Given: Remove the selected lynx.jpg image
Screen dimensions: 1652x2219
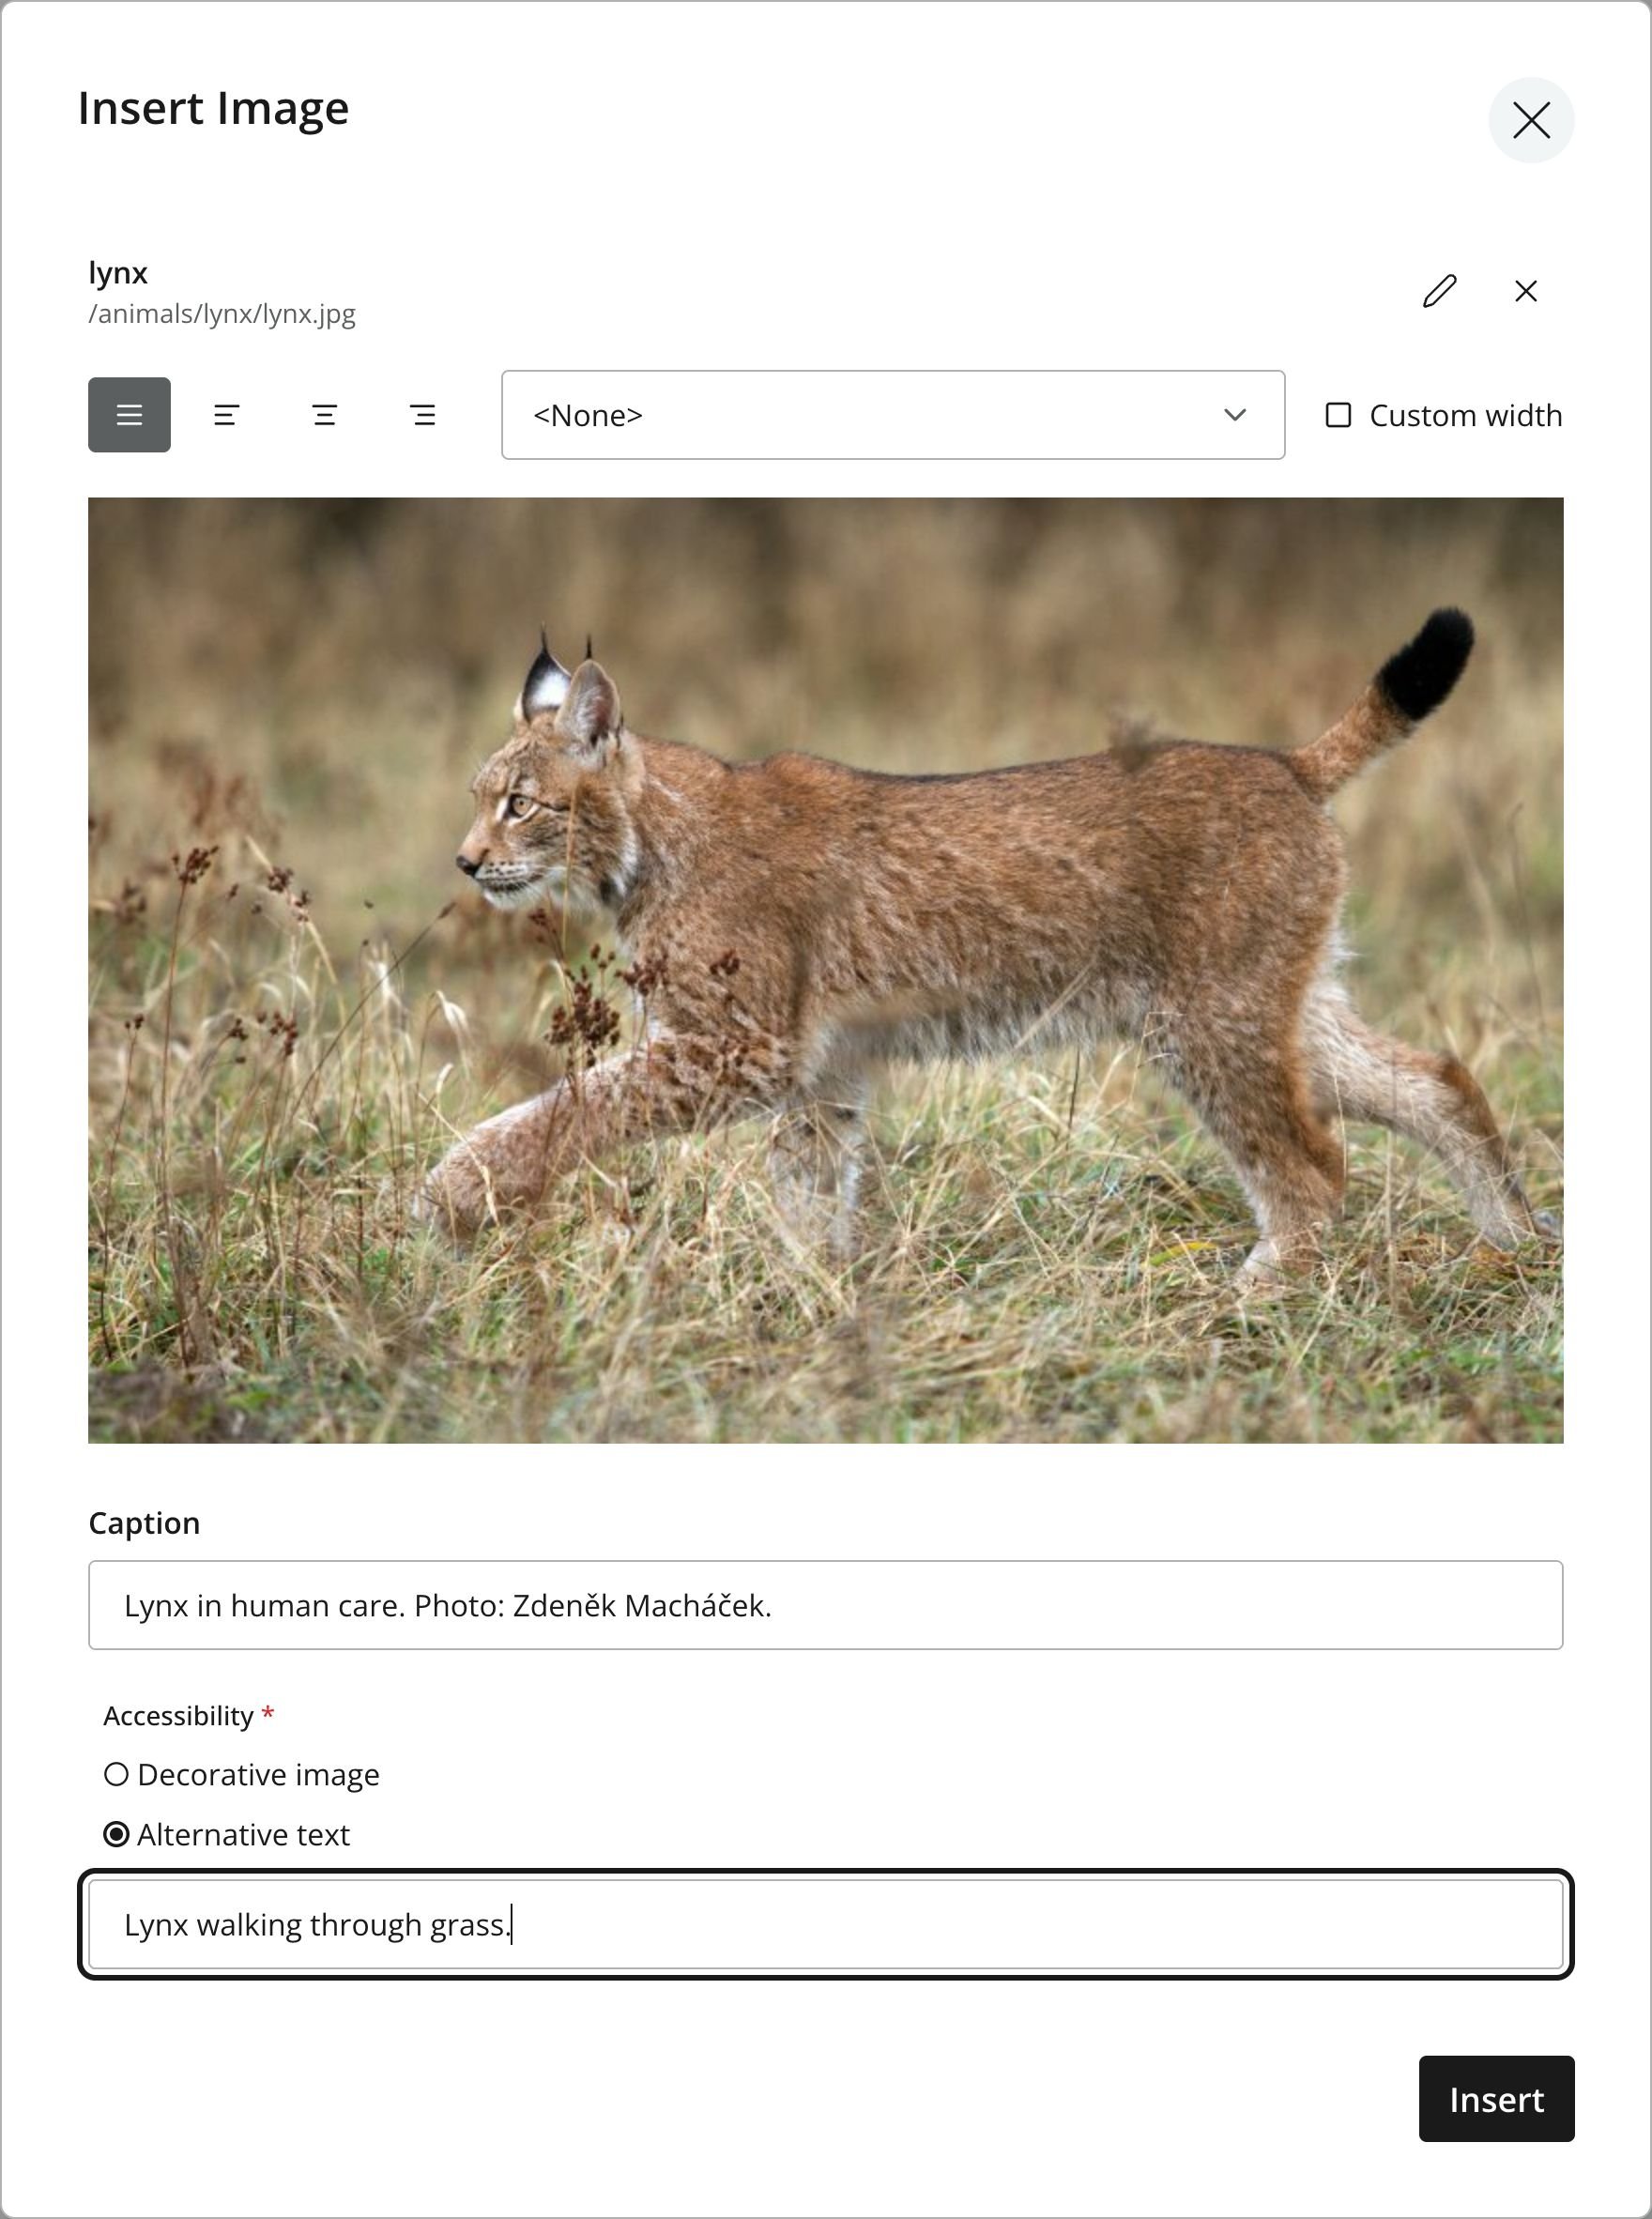Looking at the screenshot, I should click(1525, 291).
